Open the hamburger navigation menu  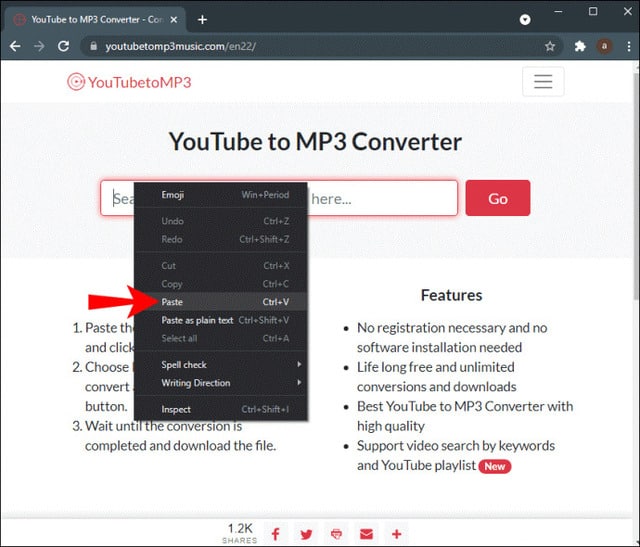click(543, 82)
